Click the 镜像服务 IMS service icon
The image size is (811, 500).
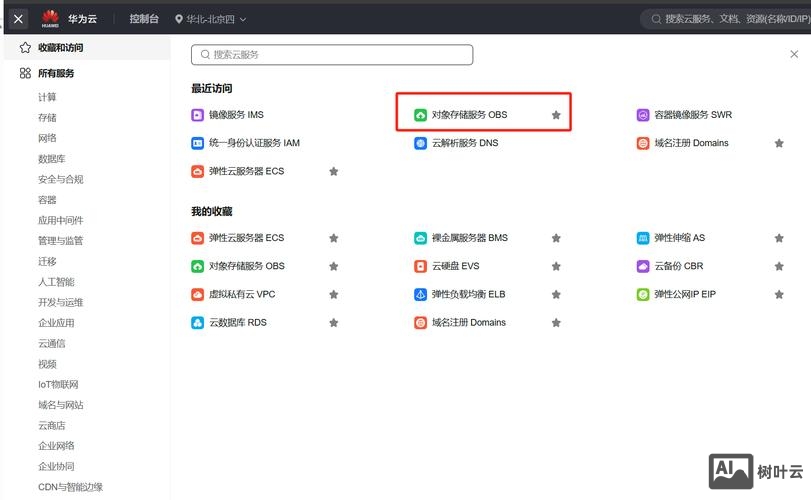click(x=198, y=115)
